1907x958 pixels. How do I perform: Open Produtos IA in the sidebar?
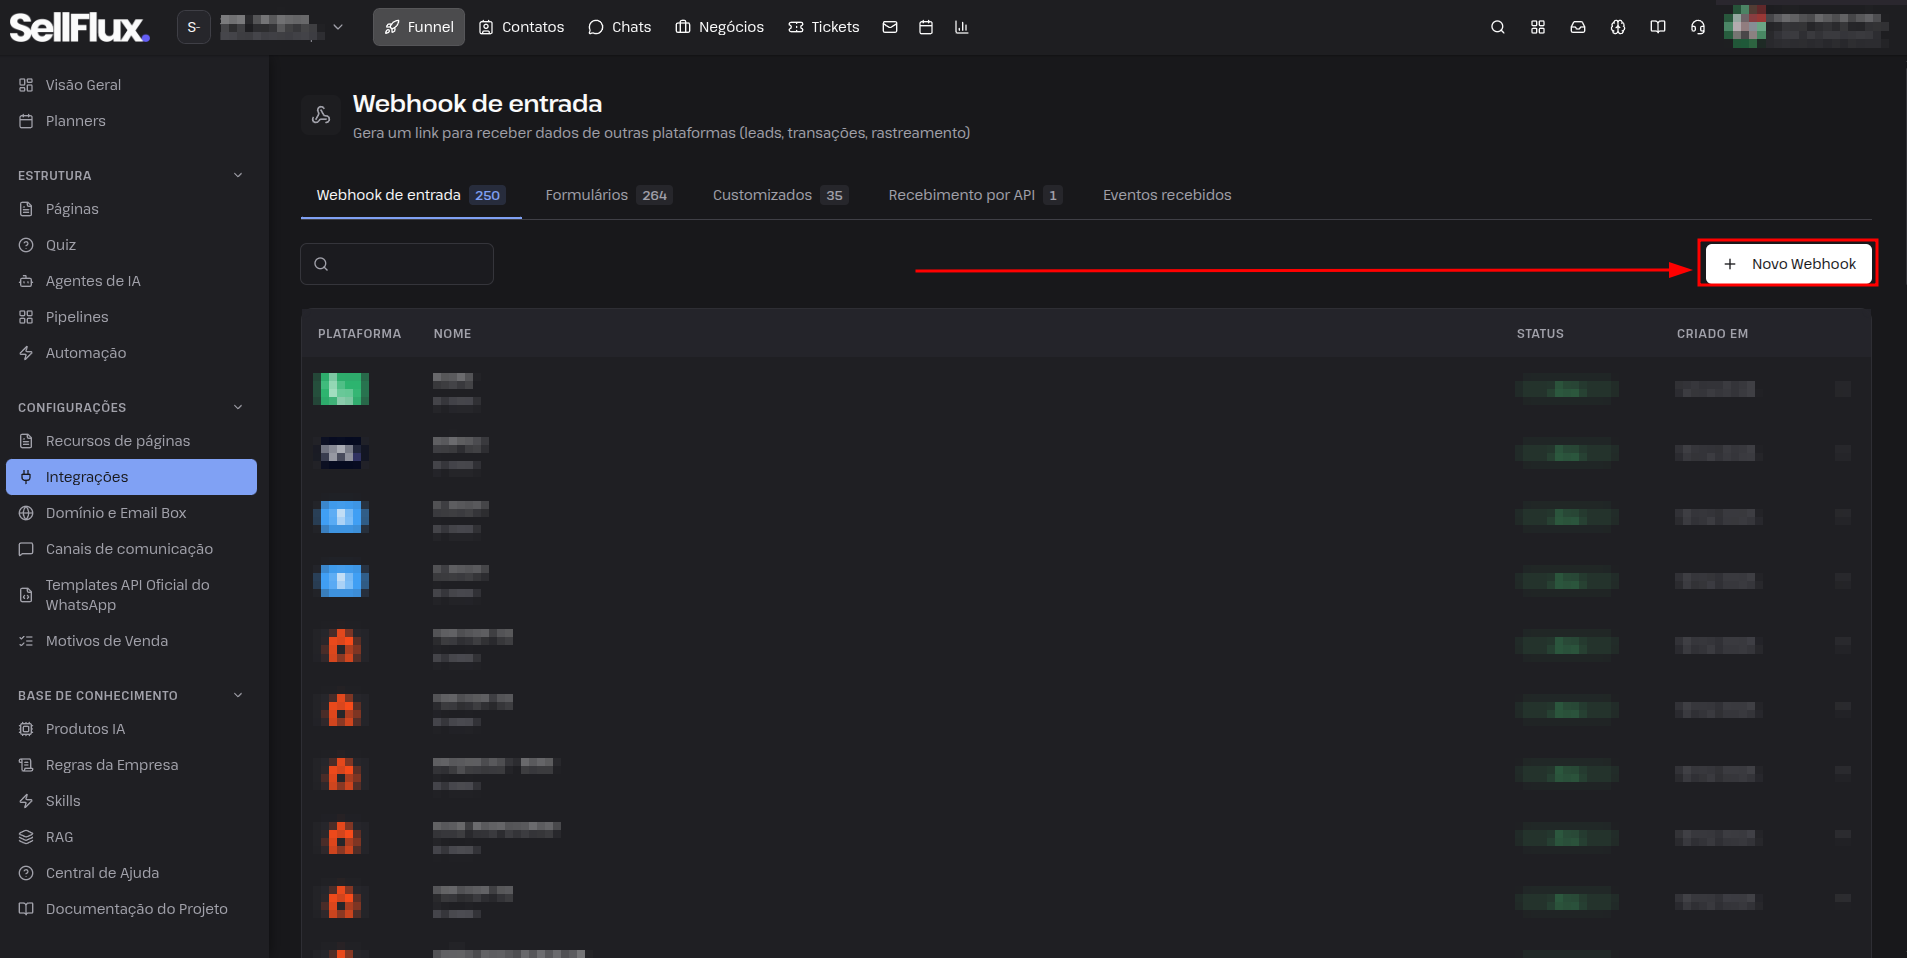[x=131, y=729]
